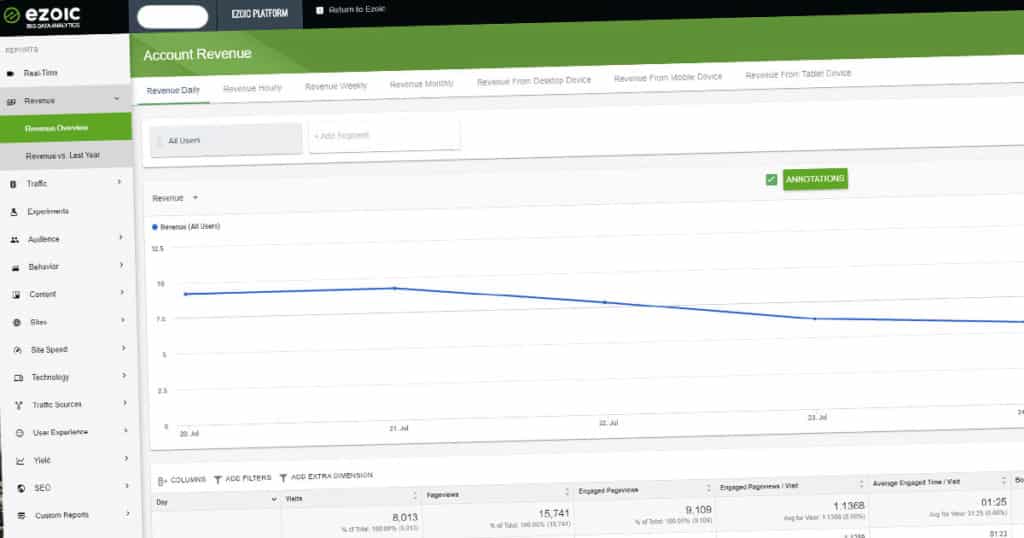Image resolution: width=1024 pixels, height=538 pixels.
Task: Expand the Traffic Sources section chevron
Action: click(x=125, y=403)
